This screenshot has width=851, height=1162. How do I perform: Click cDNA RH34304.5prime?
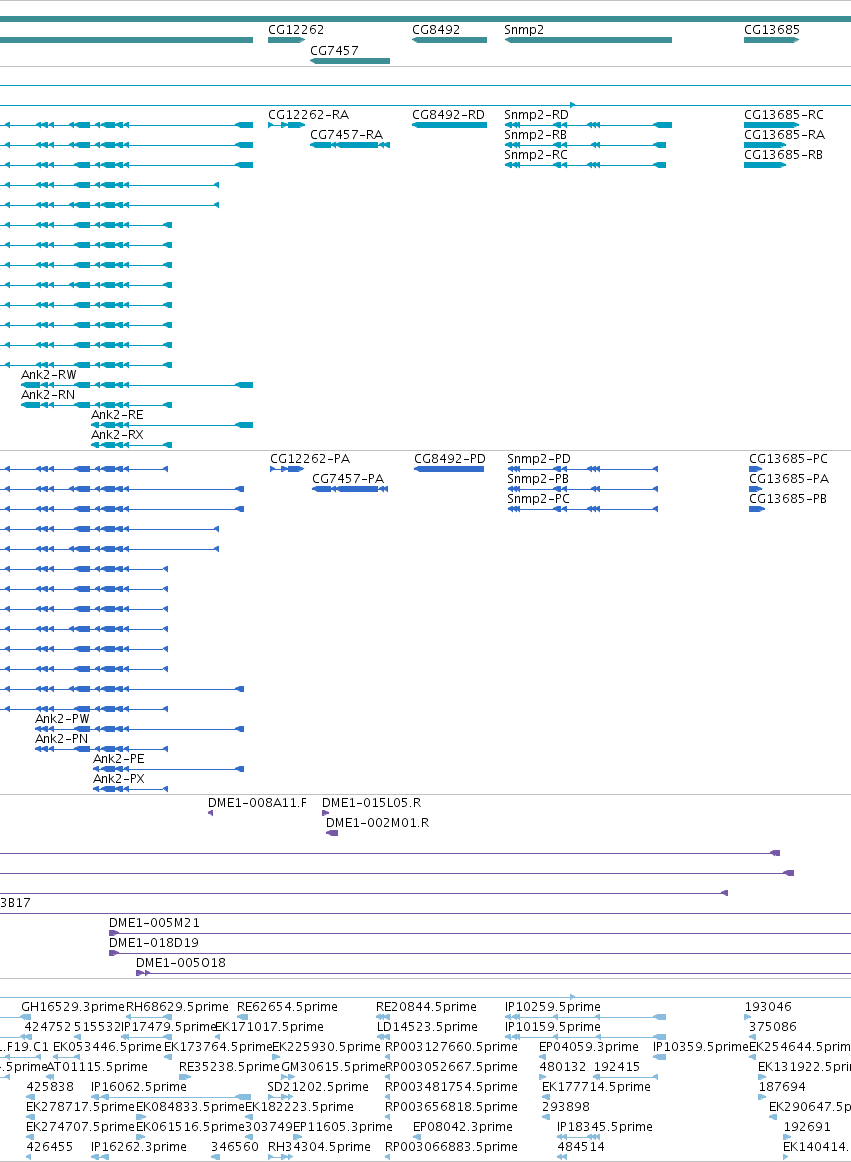(319, 1146)
